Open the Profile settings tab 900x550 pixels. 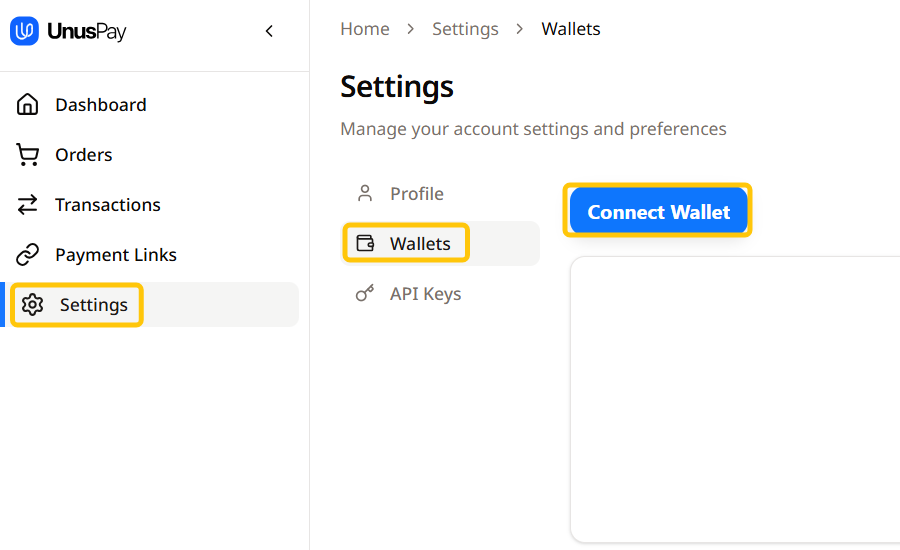(x=417, y=194)
